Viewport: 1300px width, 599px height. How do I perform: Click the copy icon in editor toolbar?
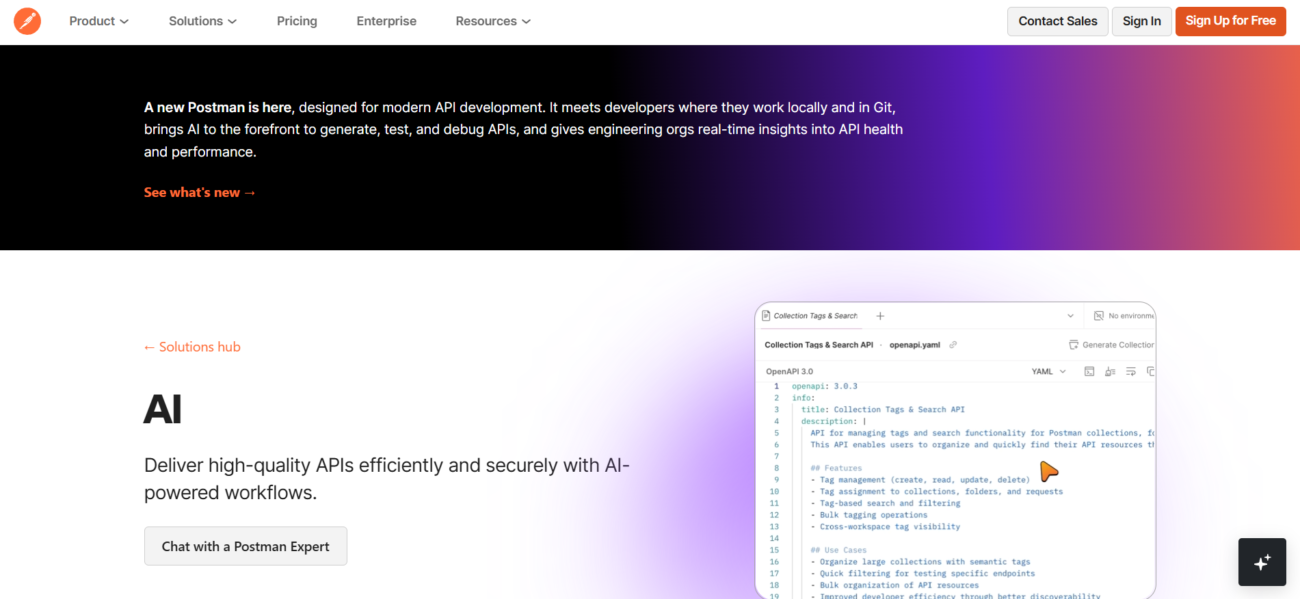tap(1150, 372)
